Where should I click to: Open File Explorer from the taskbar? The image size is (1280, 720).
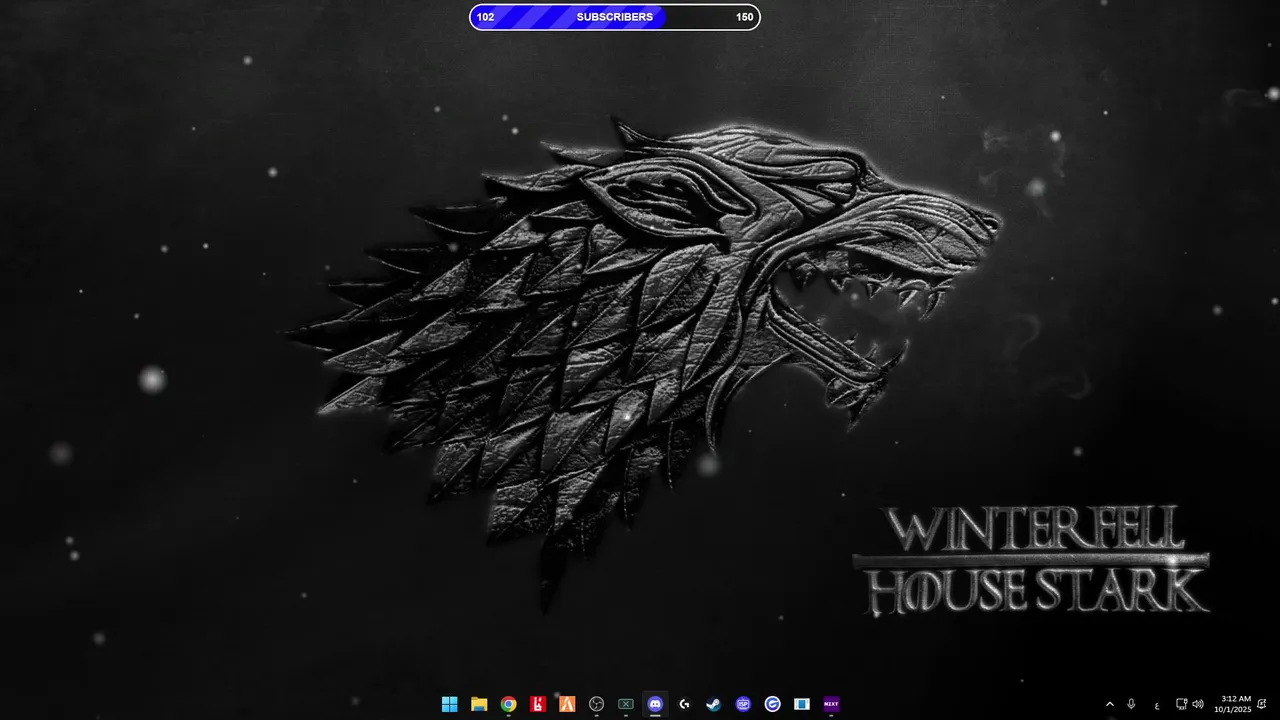click(x=479, y=704)
